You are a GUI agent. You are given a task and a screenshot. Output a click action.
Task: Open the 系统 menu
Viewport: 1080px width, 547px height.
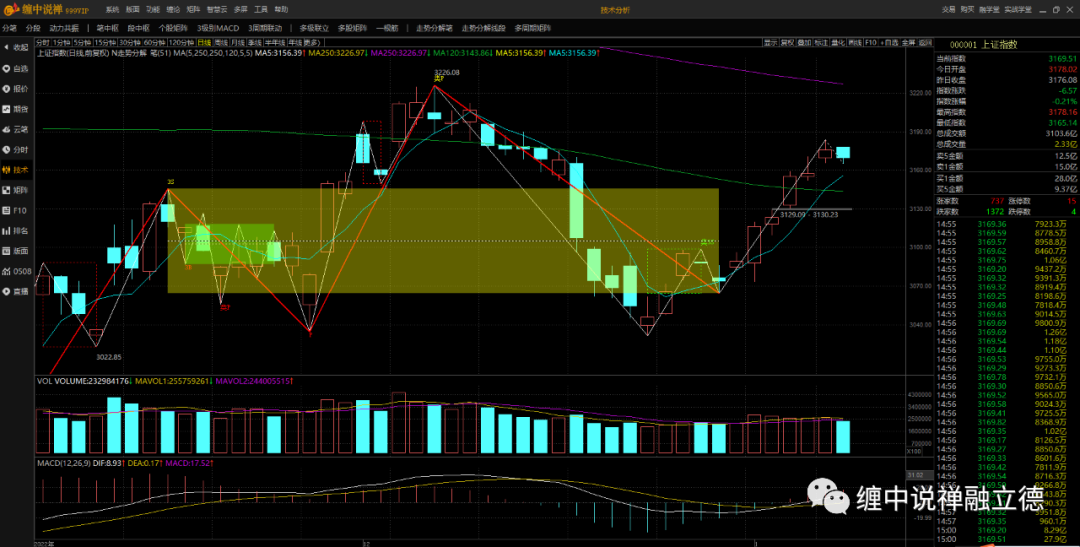coord(112,10)
